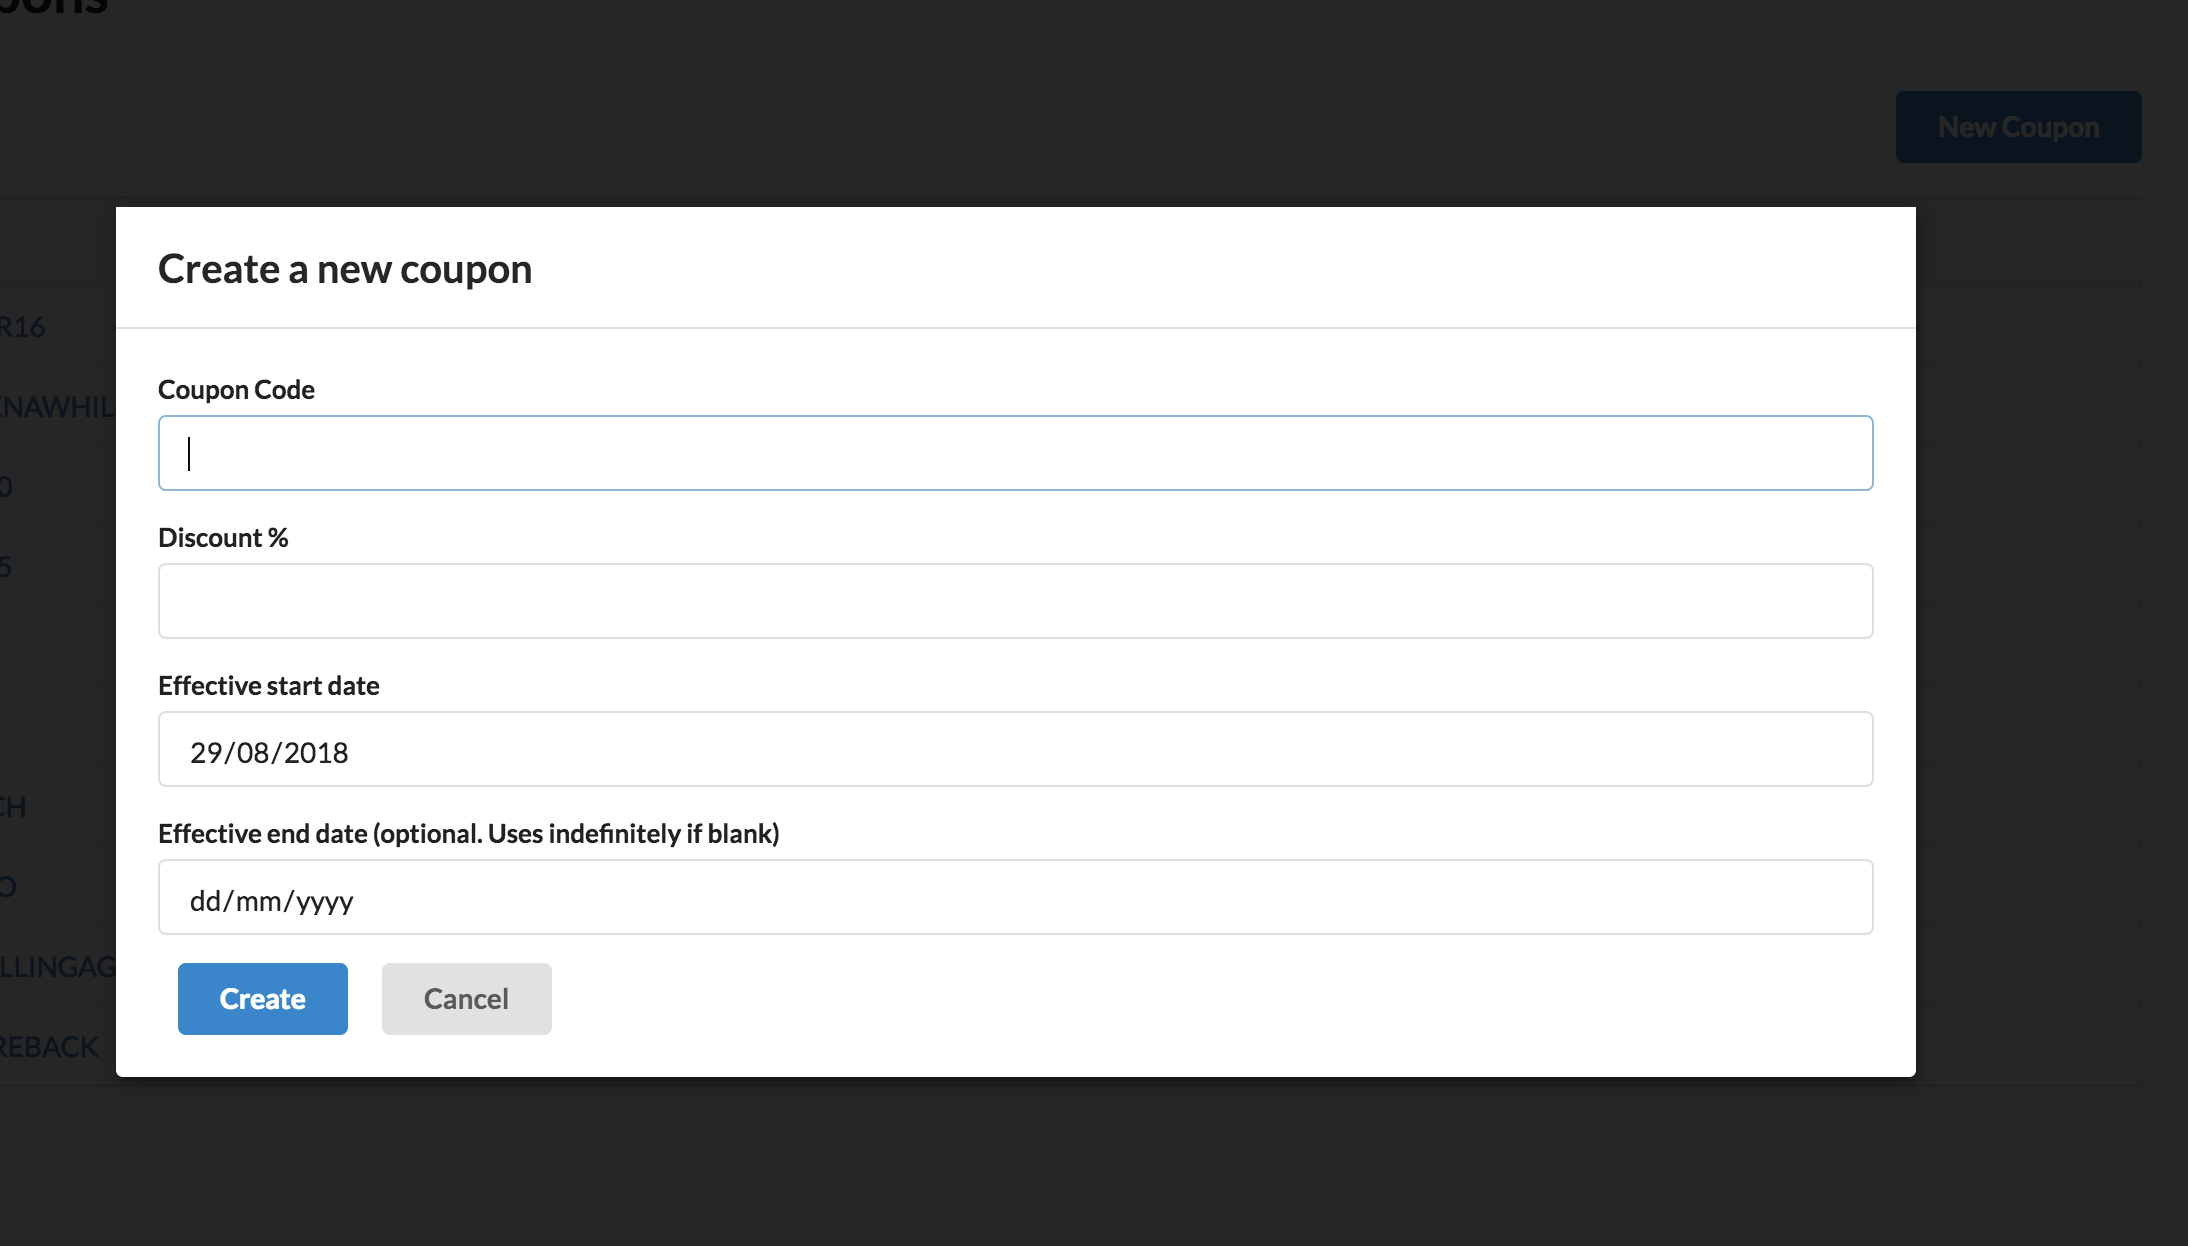This screenshot has width=2188, height=1246.
Task: Click the Effective end date optional label
Action: pos(468,833)
